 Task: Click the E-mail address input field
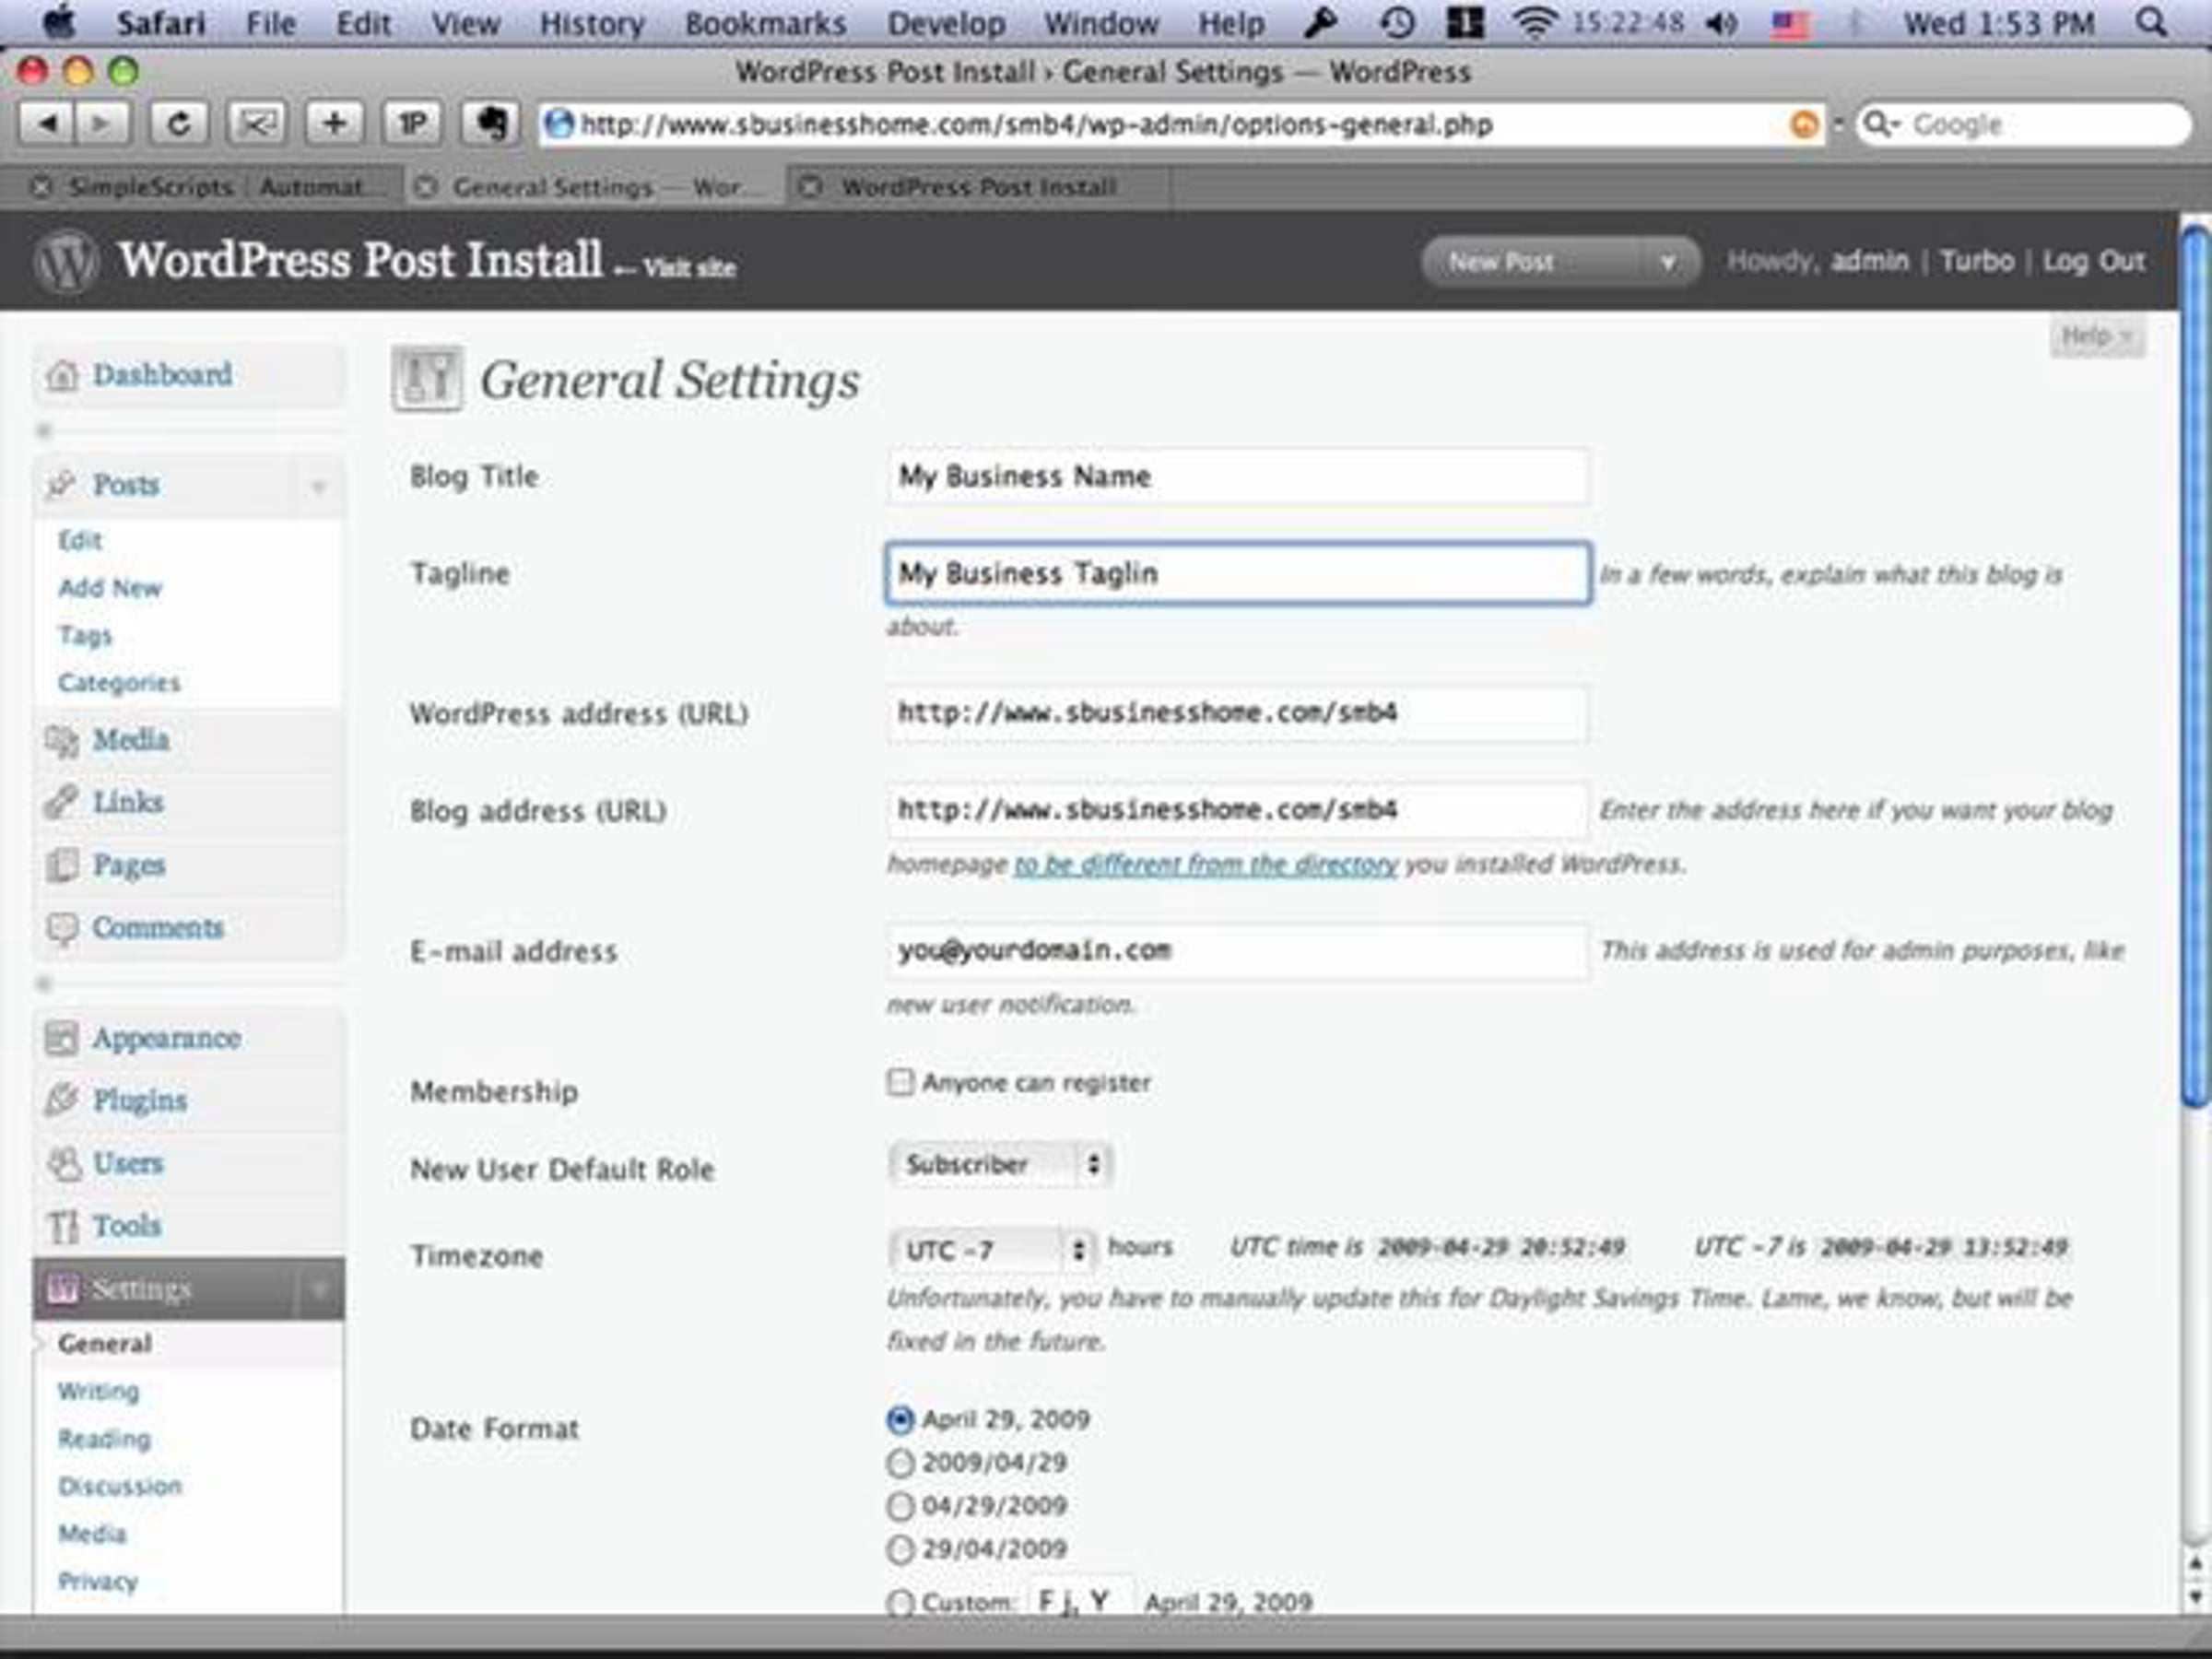pyautogui.click(x=1238, y=951)
